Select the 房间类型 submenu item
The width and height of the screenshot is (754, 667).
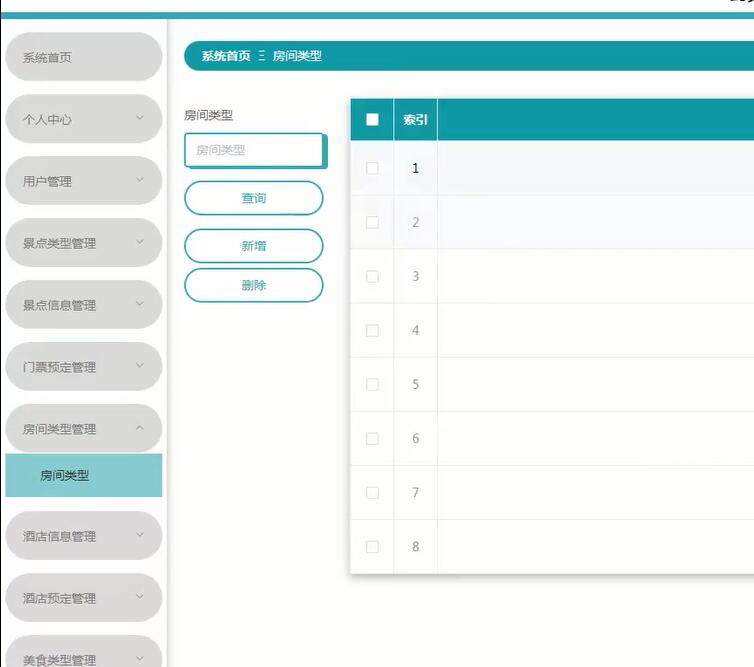click(x=83, y=475)
